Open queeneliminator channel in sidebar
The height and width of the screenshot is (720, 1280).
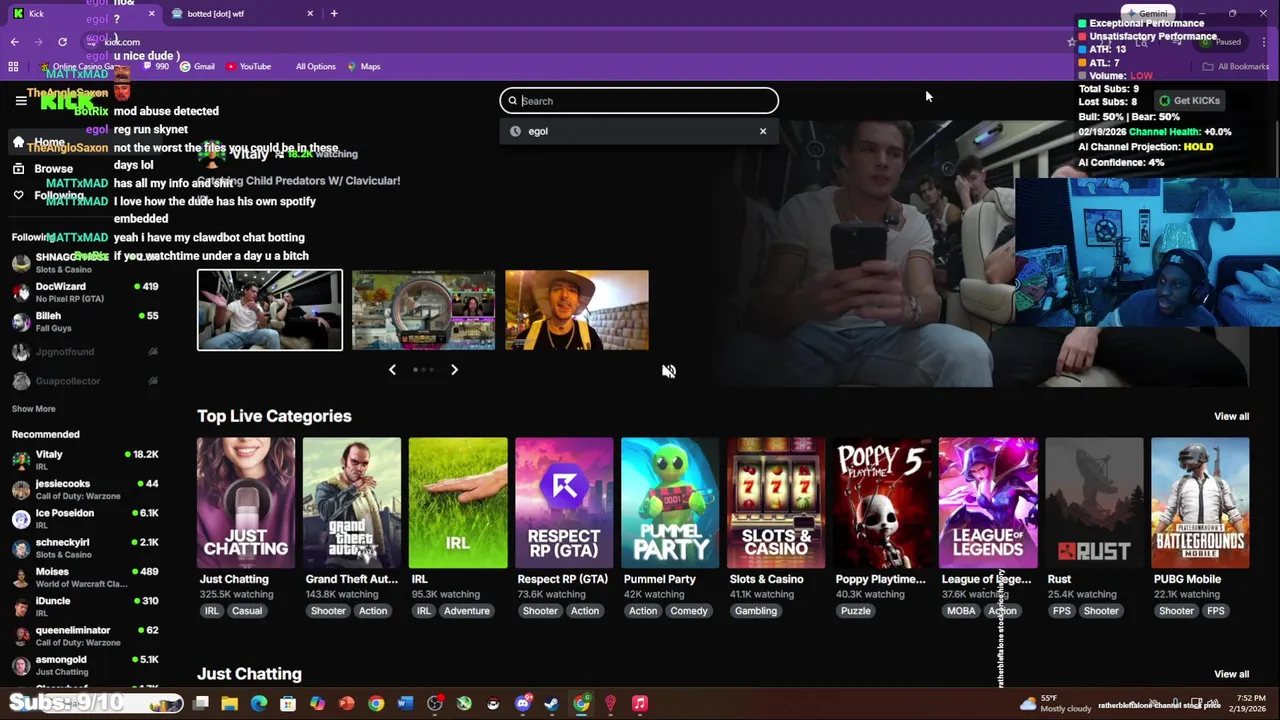[85, 636]
